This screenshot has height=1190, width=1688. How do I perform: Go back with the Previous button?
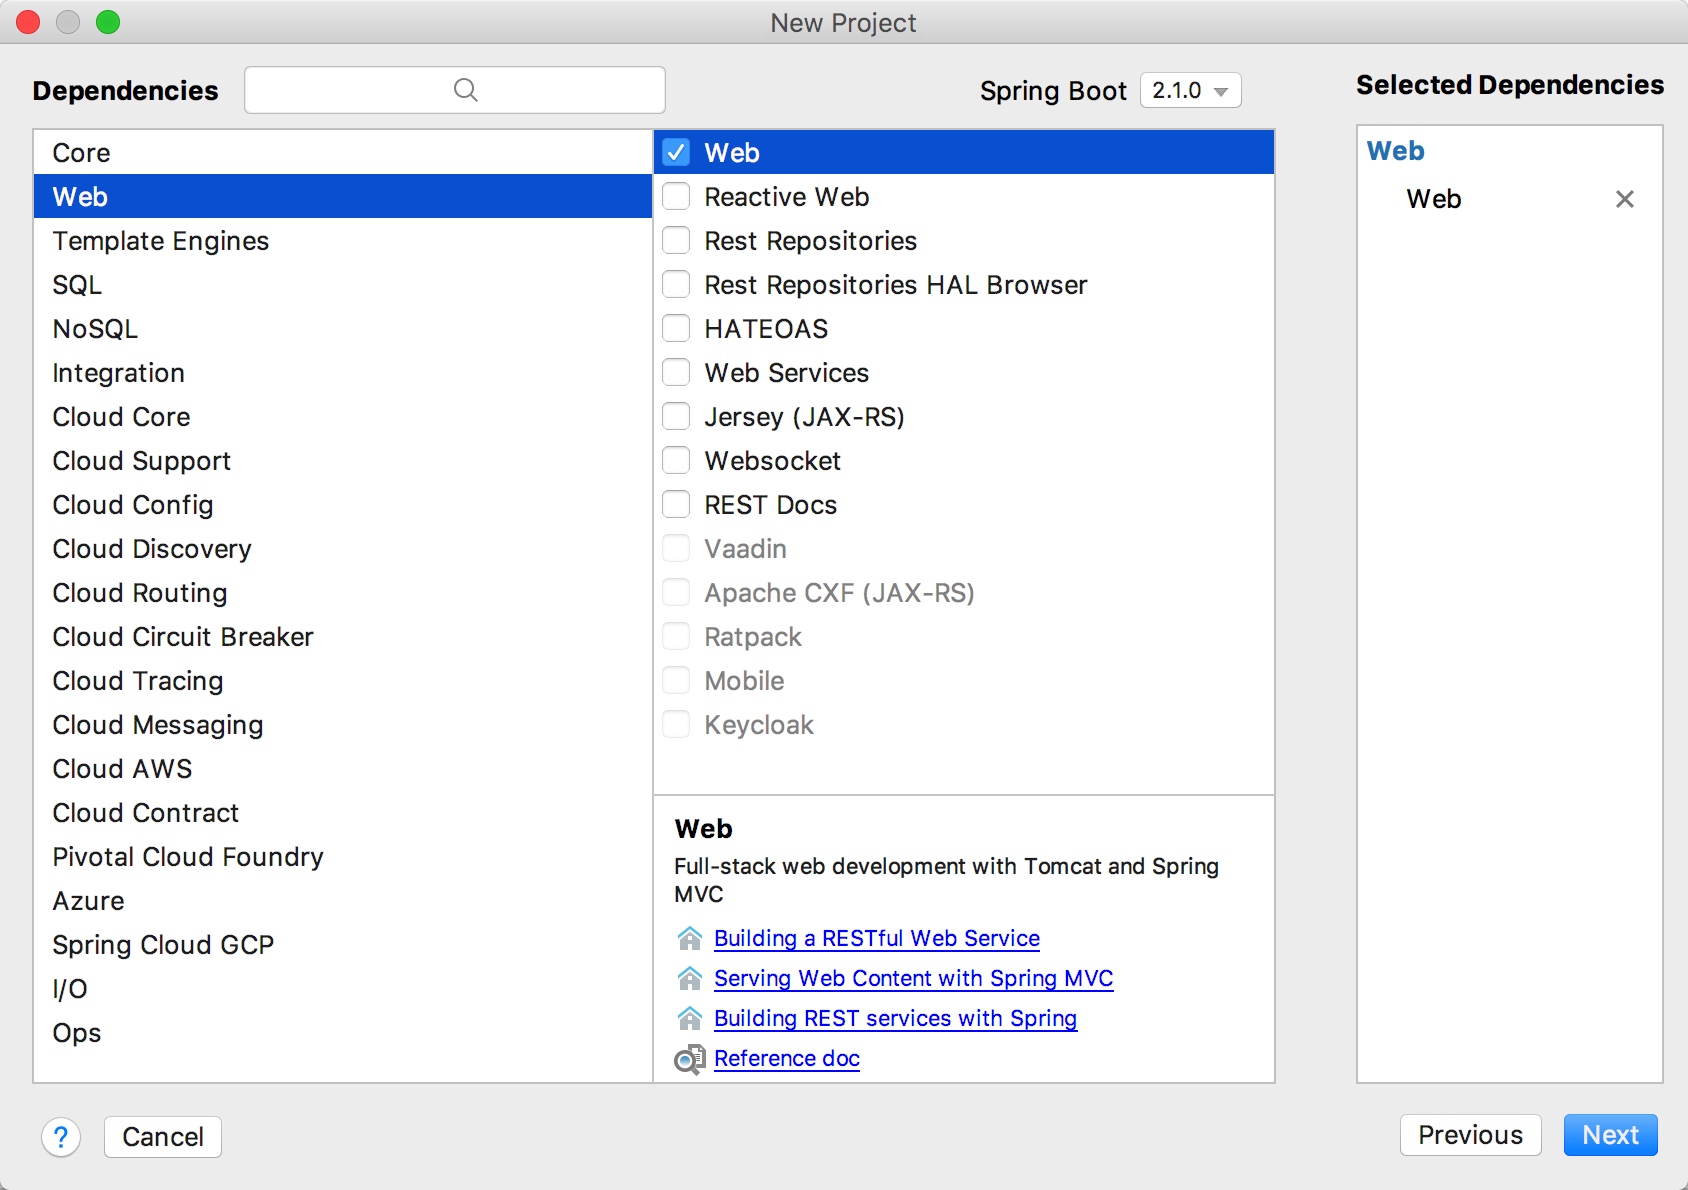1470,1135
